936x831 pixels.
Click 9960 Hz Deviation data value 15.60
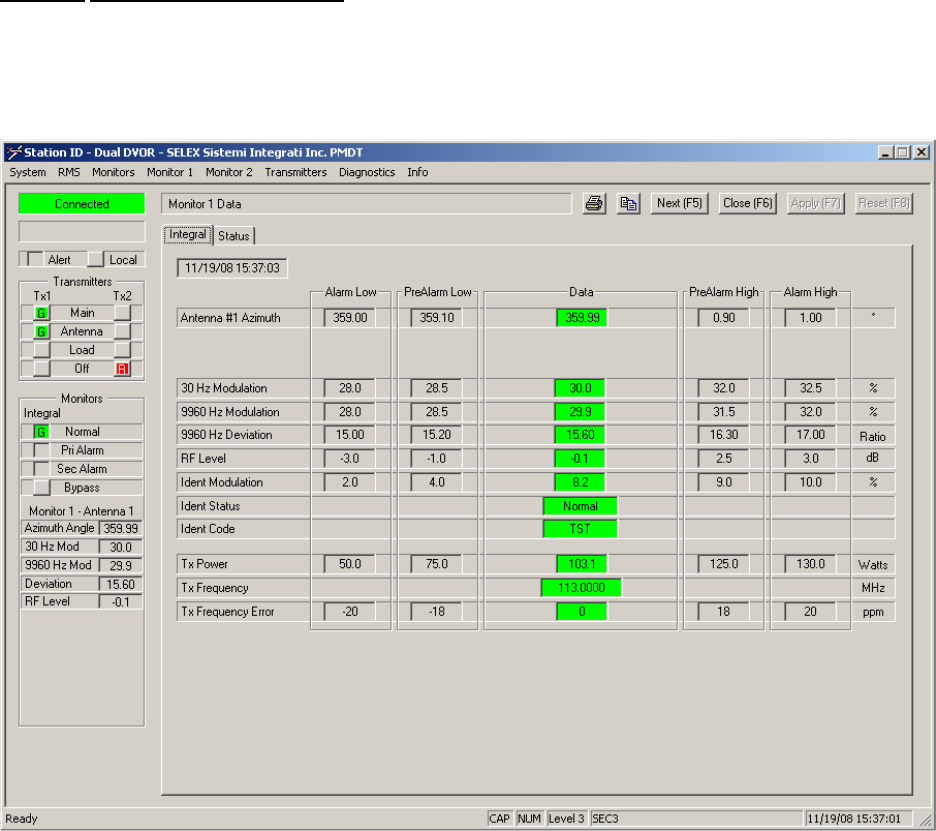[x=580, y=435]
